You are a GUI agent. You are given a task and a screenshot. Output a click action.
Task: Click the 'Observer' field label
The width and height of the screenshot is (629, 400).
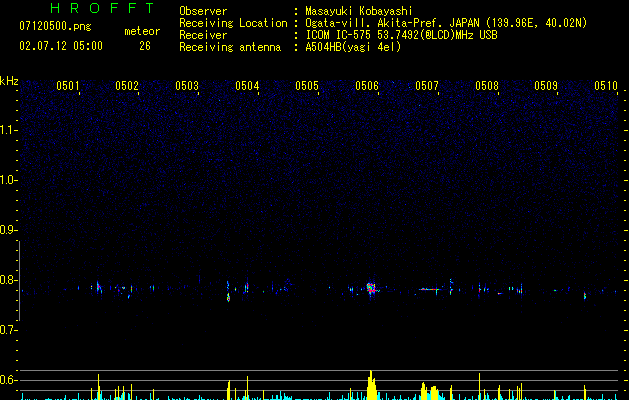coord(203,11)
